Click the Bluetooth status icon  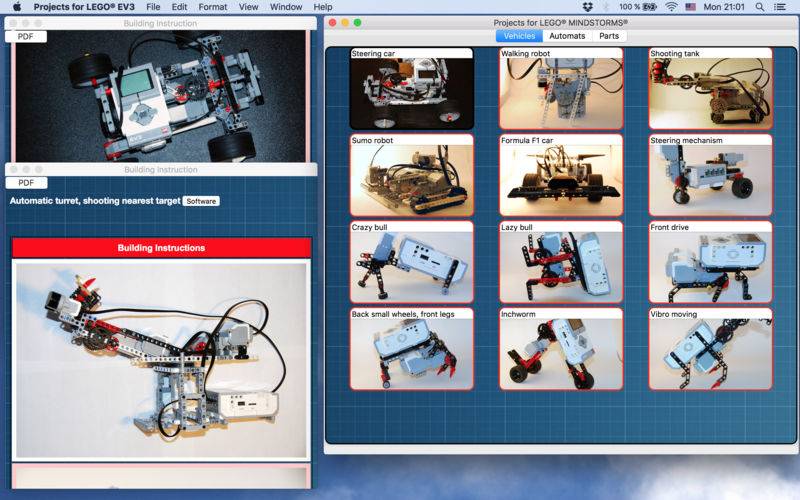[x=606, y=7]
